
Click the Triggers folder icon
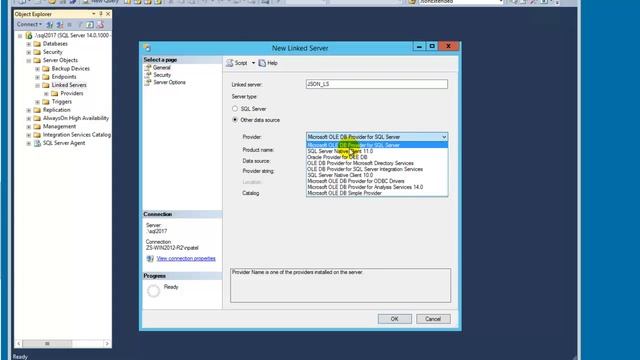[x=46, y=102]
